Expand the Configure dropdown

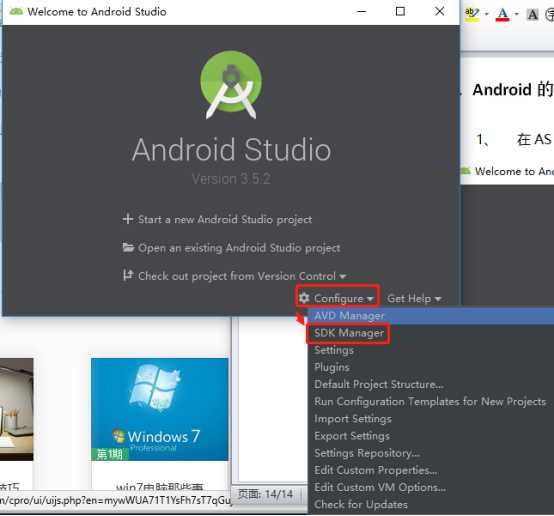pos(337,298)
